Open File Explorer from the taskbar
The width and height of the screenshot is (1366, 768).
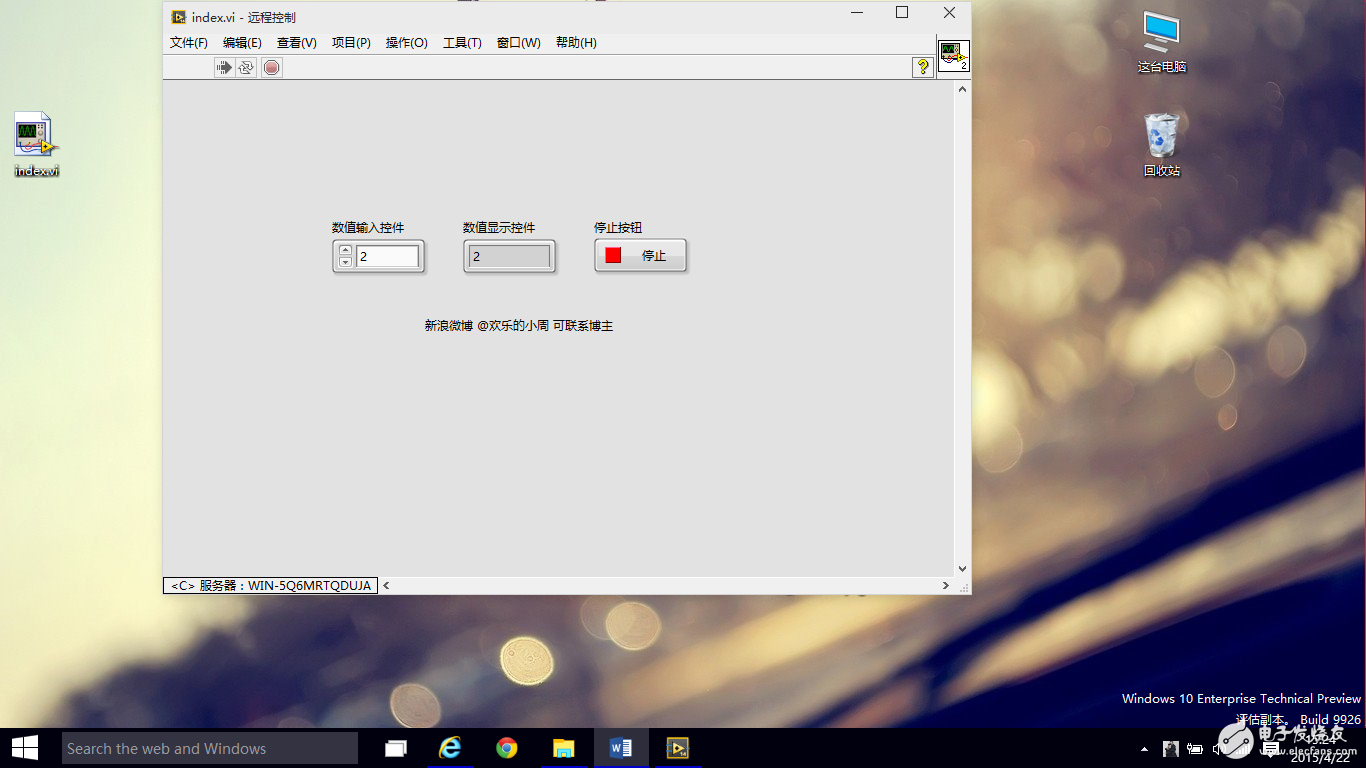pyautogui.click(x=564, y=748)
